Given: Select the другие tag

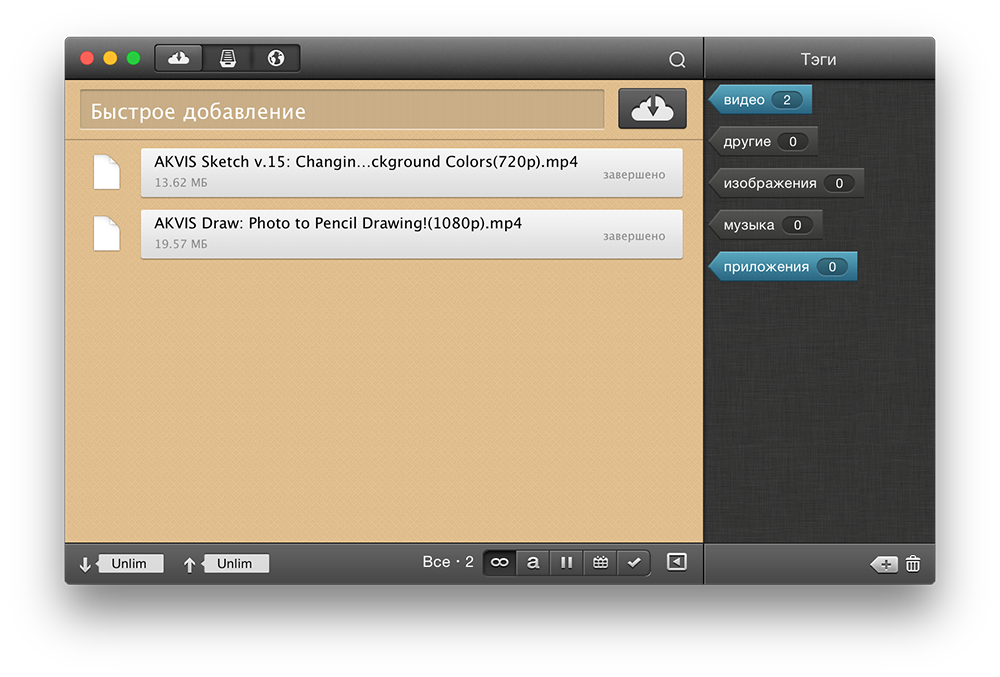Looking at the screenshot, I should coord(763,142).
